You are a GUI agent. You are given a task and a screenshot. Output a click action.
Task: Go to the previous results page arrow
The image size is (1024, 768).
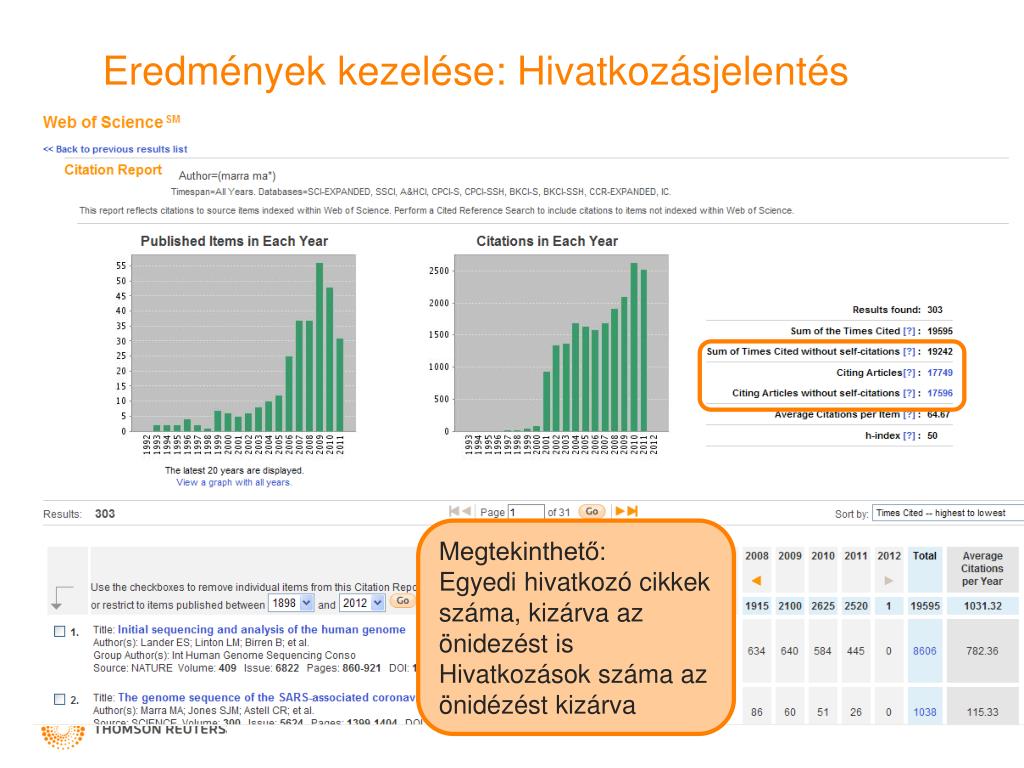click(467, 511)
